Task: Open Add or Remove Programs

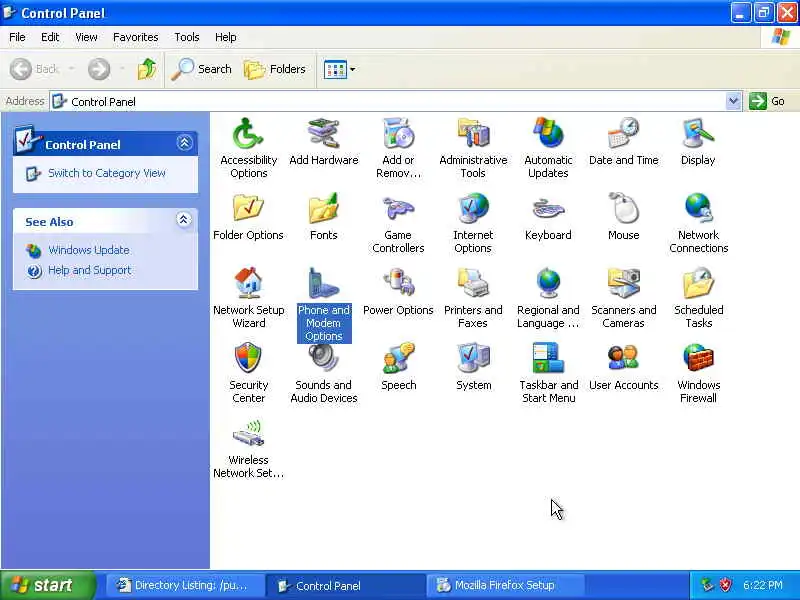Action: tap(398, 148)
